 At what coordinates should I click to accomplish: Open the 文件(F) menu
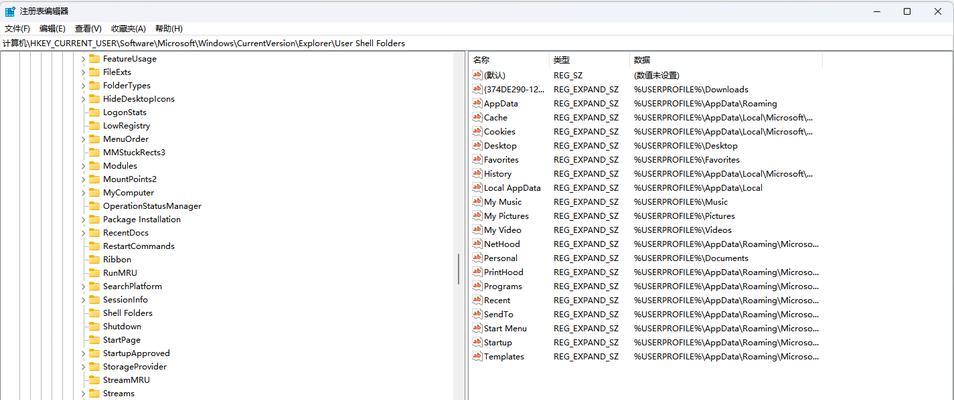[x=17, y=29]
